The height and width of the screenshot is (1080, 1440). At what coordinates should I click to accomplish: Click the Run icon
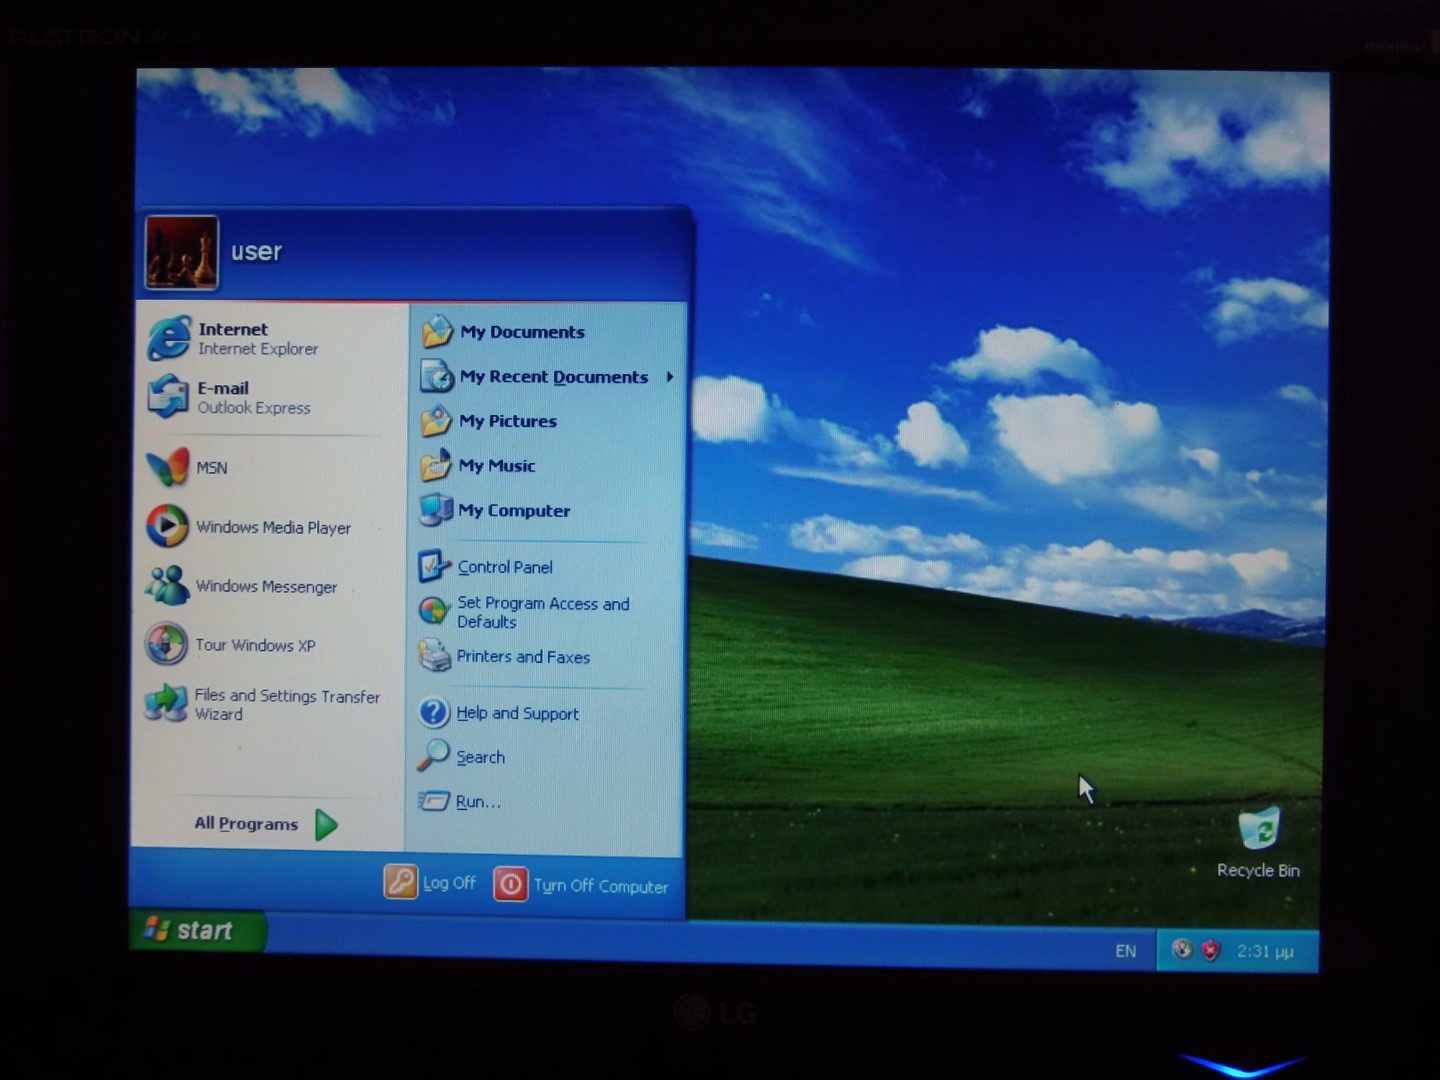tap(433, 800)
